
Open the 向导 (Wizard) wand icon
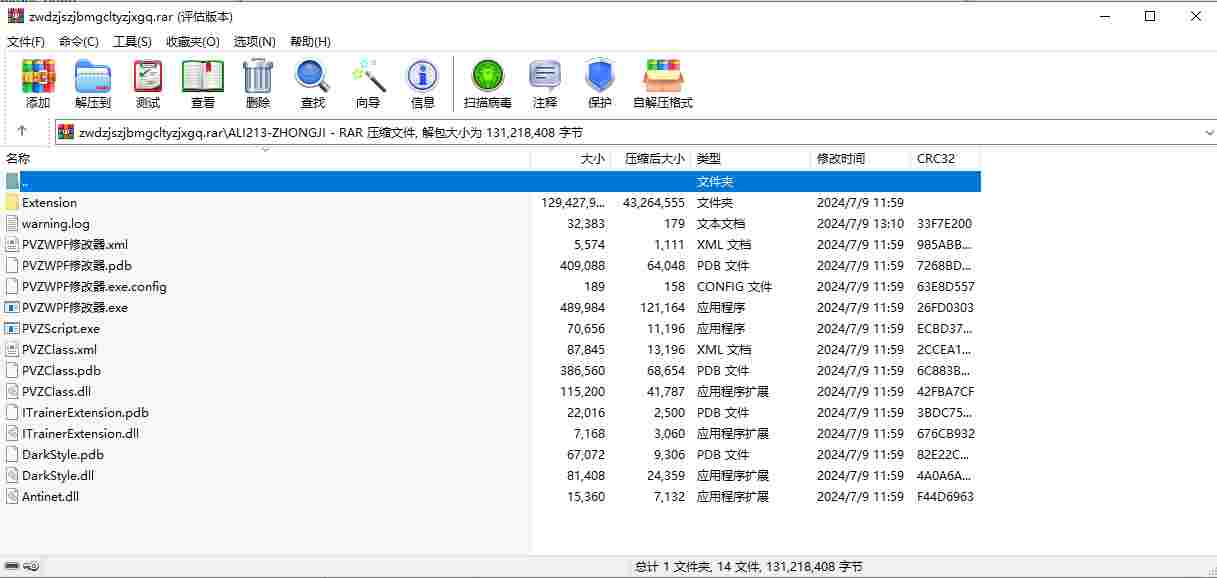368,75
